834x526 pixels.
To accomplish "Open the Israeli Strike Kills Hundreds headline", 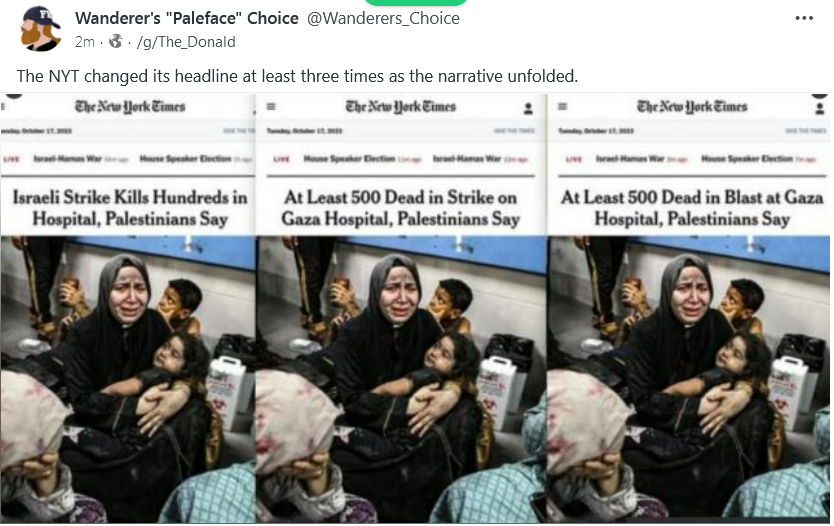I will 130,208.
